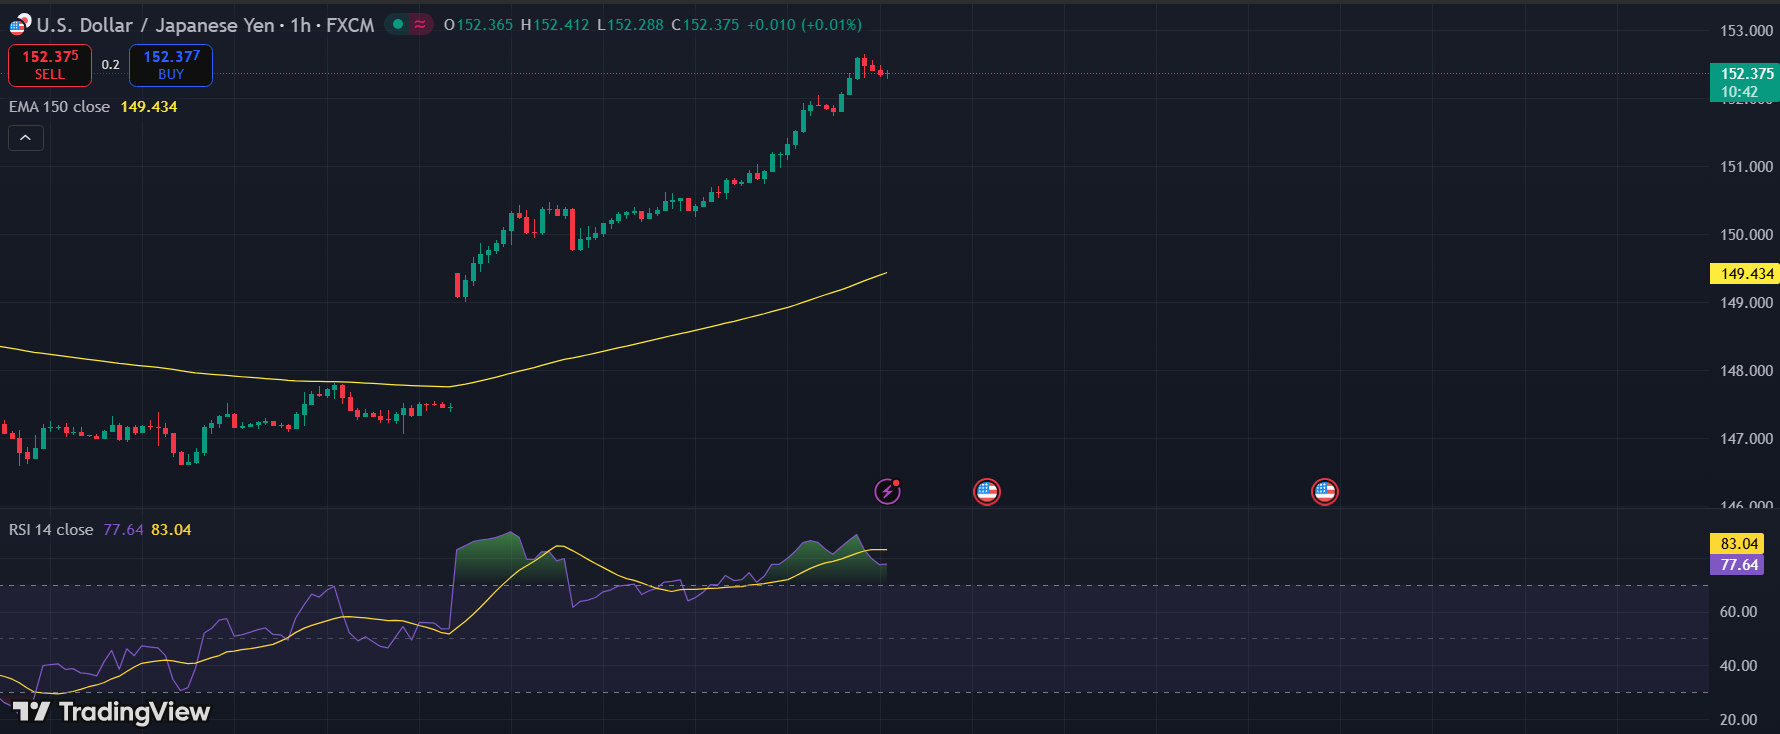Viewport: 1780px width, 734px height.
Task: Click the TradingView logo
Action: (111, 711)
